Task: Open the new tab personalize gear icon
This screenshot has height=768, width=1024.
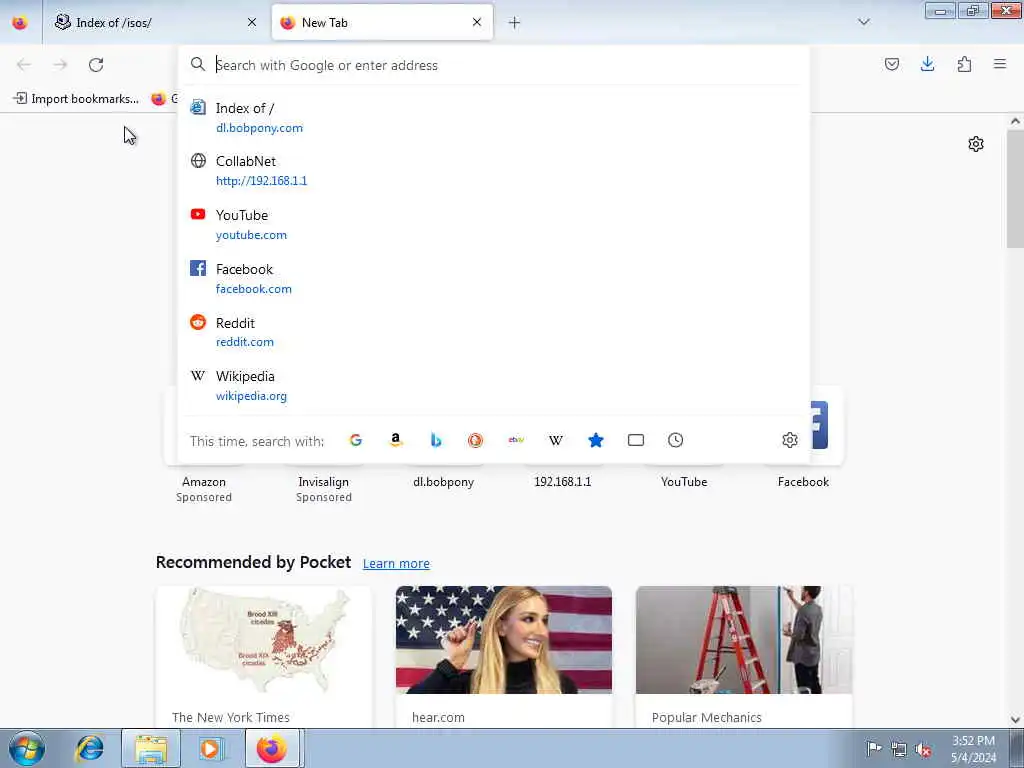Action: (976, 144)
